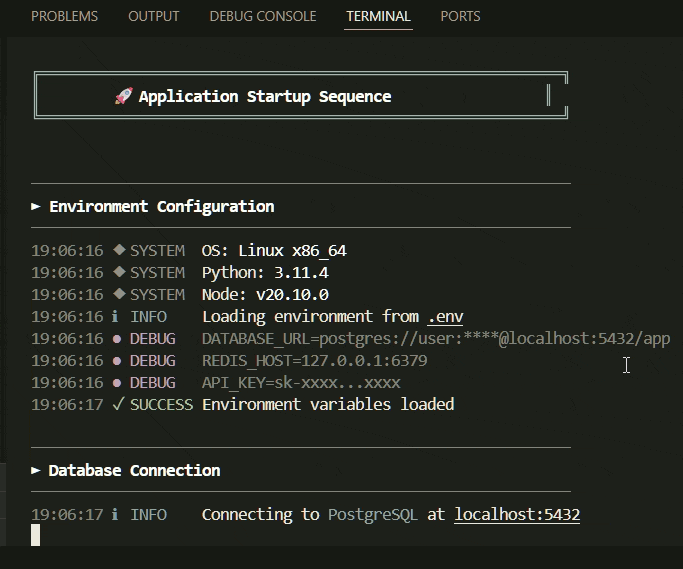Click the diamond icon on the OS: Linux line
This screenshot has height=569, width=683.
pyautogui.click(x=118, y=250)
